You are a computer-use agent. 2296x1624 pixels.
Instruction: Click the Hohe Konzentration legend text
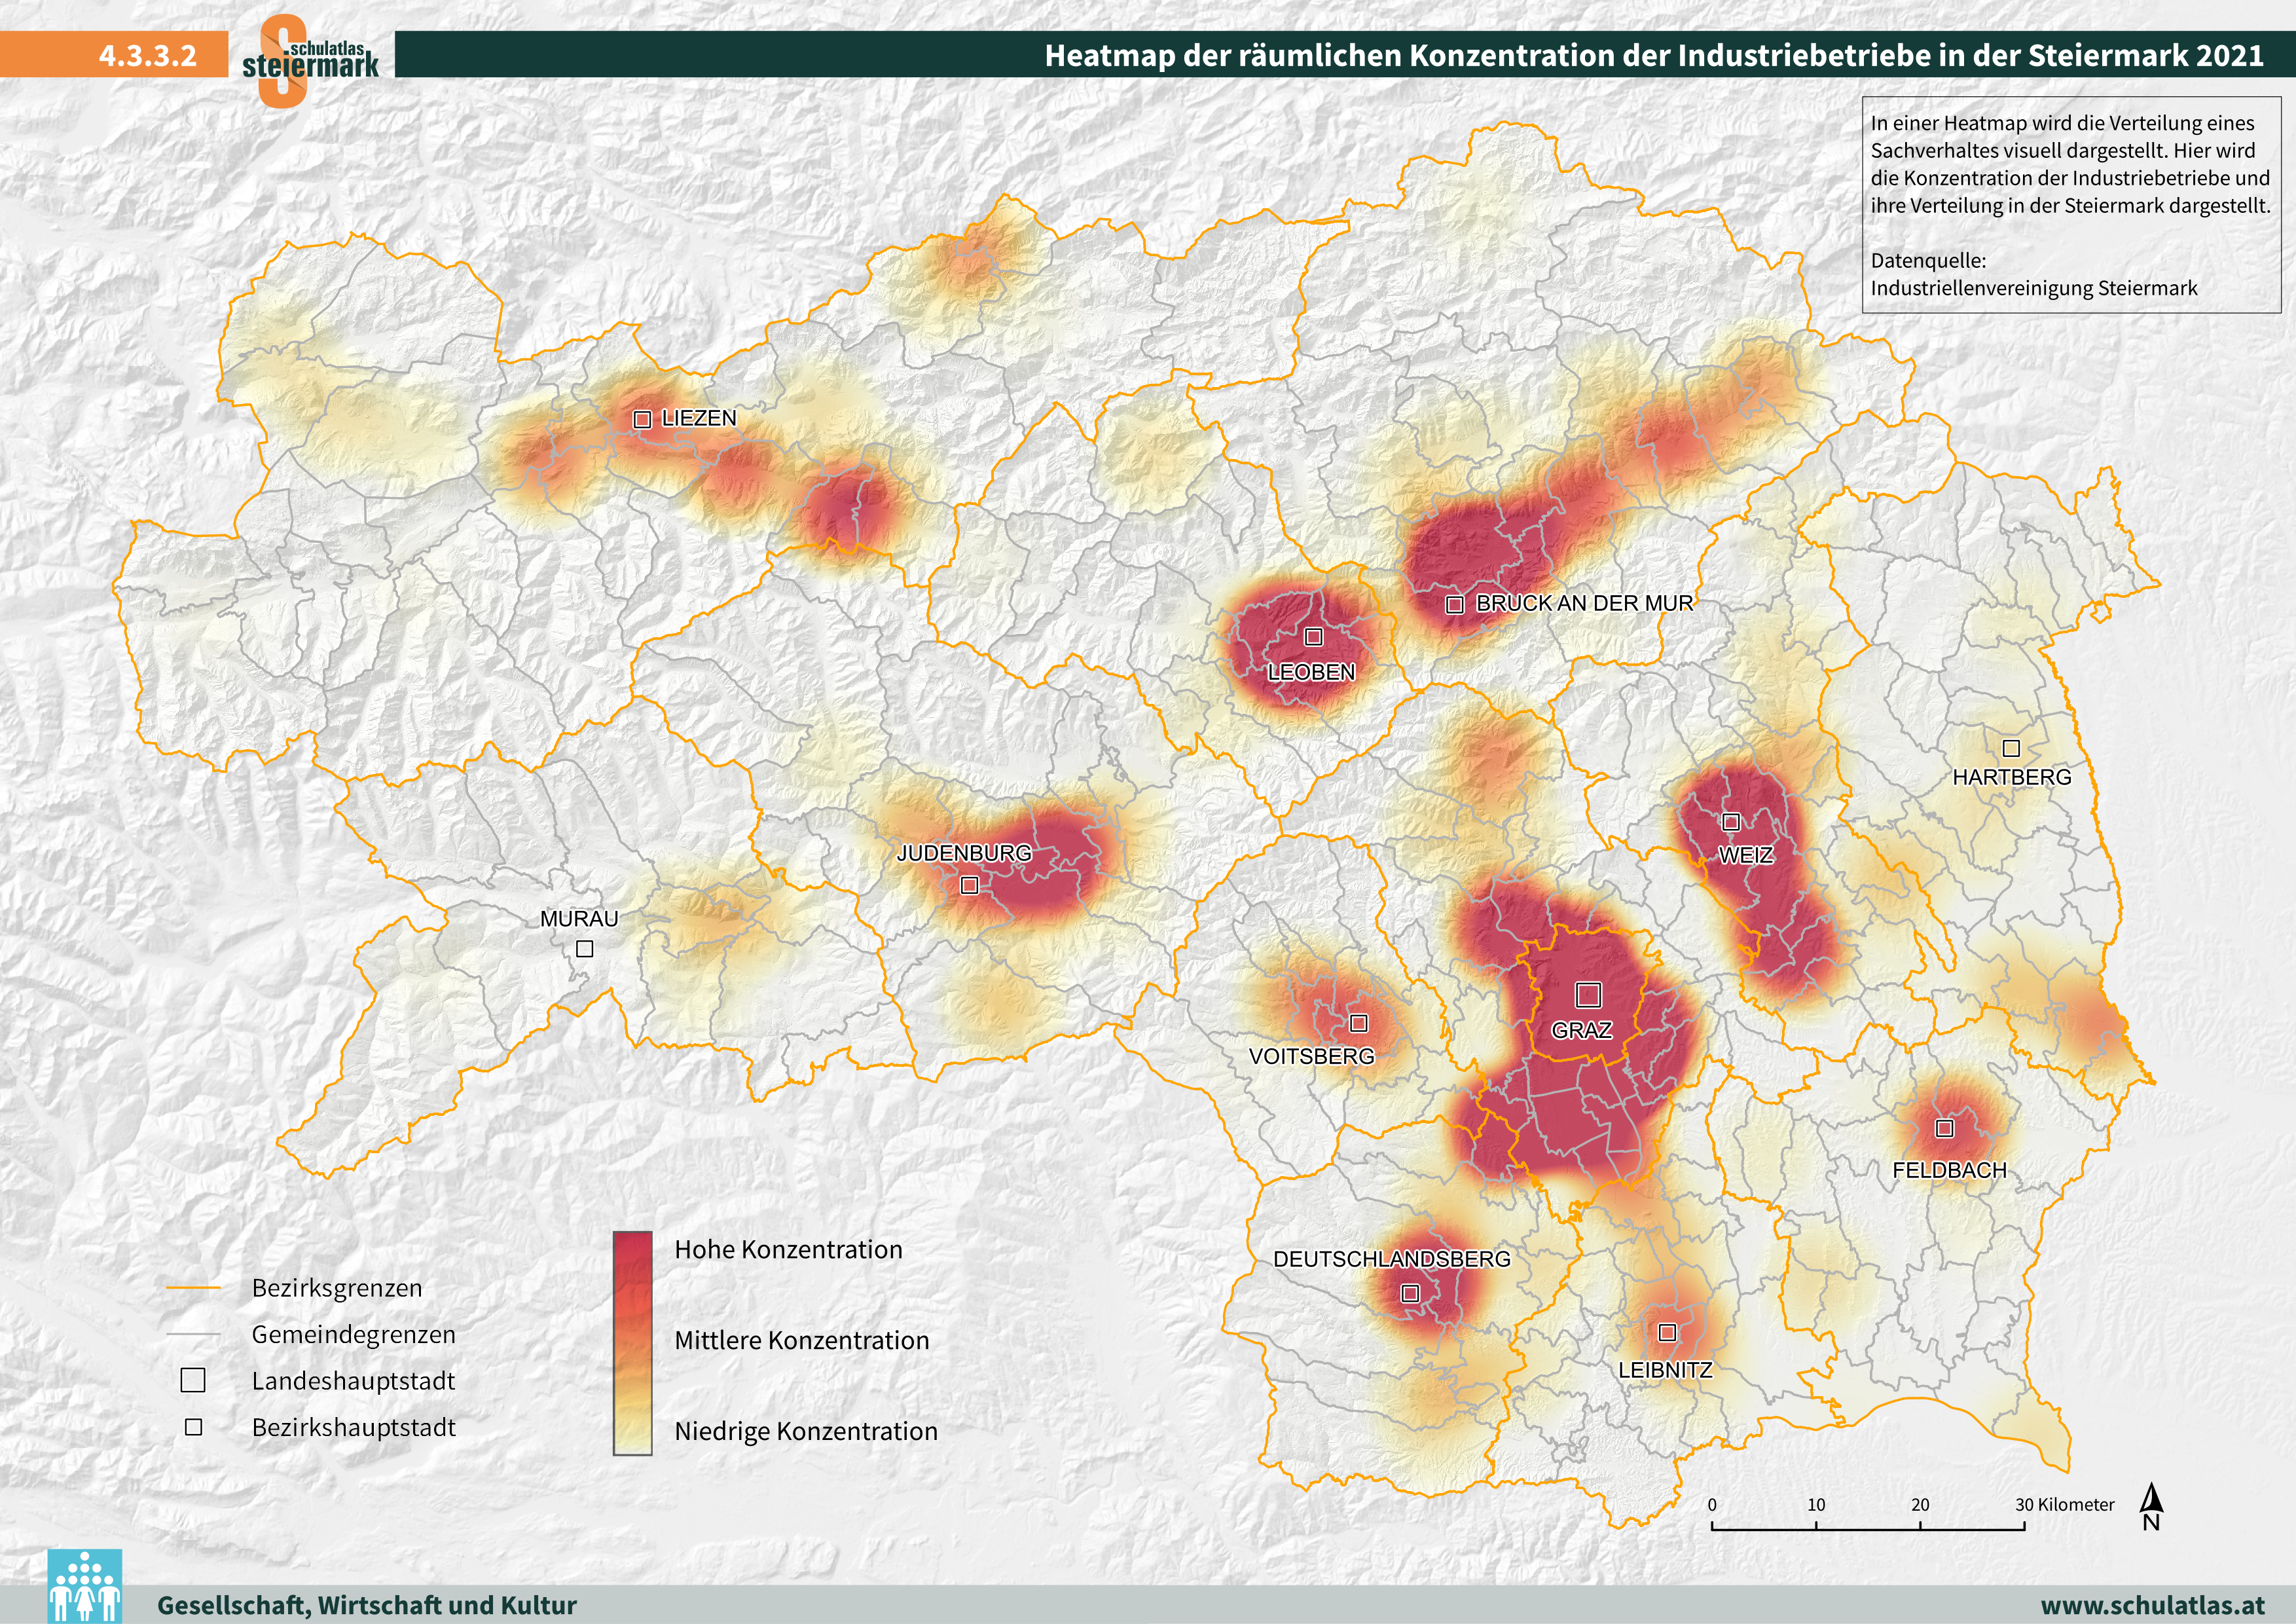coord(788,1250)
